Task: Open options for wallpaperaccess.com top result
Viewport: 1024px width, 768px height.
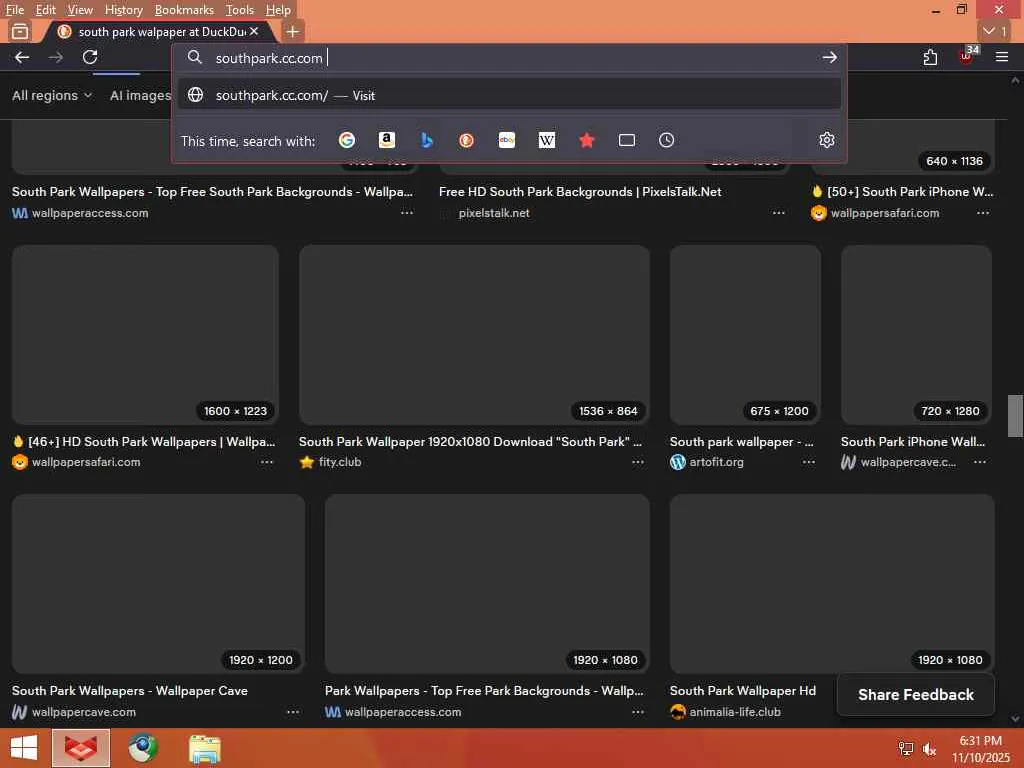Action: [x=407, y=213]
